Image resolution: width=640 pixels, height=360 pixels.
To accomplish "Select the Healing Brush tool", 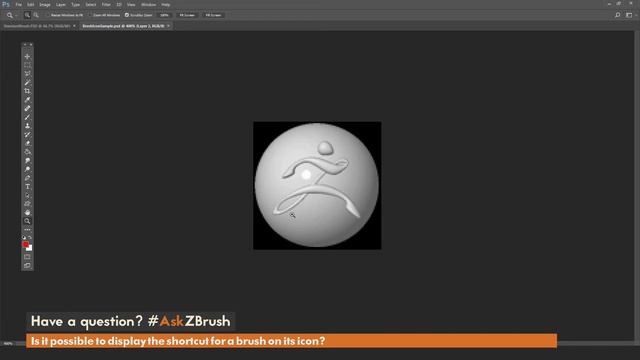I will tap(27, 109).
